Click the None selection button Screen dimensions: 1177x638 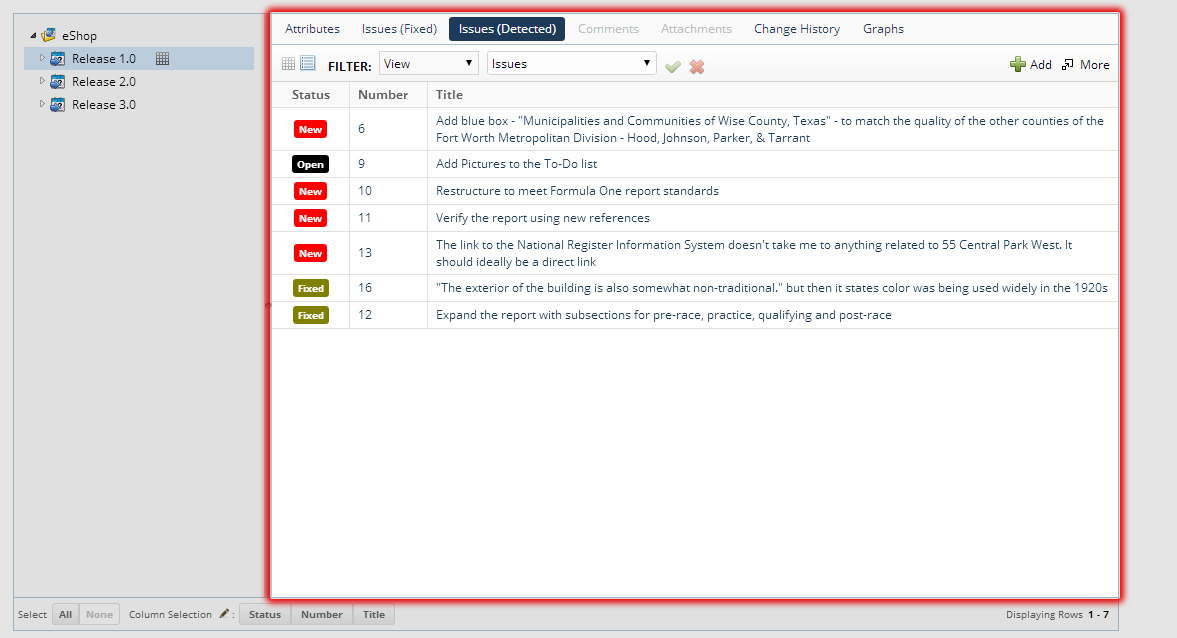click(x=99, y=614)
